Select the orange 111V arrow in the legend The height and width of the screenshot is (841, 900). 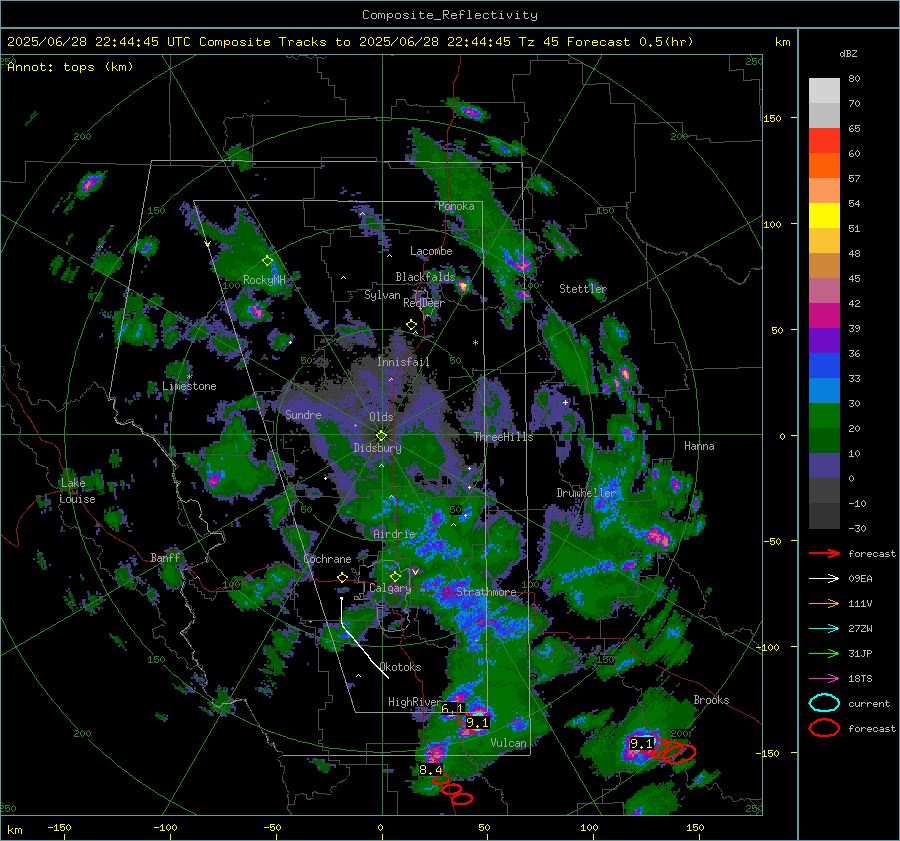pos(824,603)
